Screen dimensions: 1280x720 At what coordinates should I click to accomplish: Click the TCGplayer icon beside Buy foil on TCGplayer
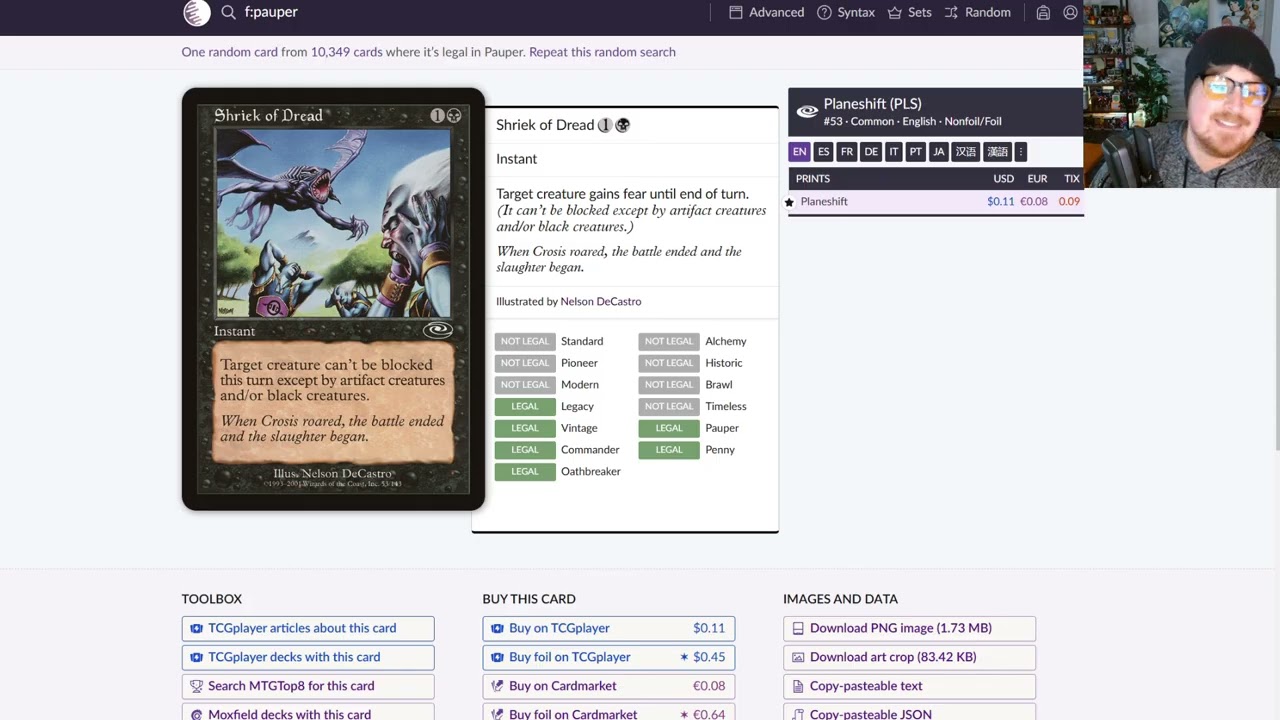[497, 657]
